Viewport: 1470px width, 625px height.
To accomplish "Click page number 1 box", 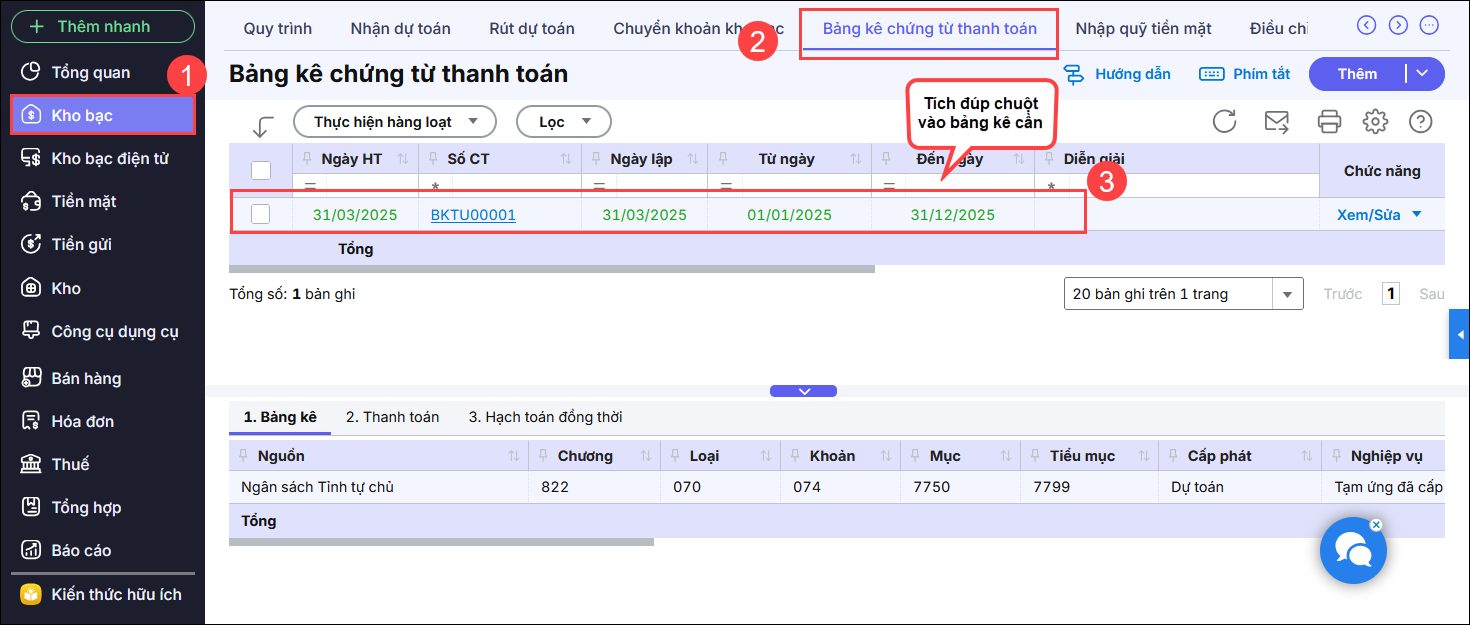I will (1391, 294).
